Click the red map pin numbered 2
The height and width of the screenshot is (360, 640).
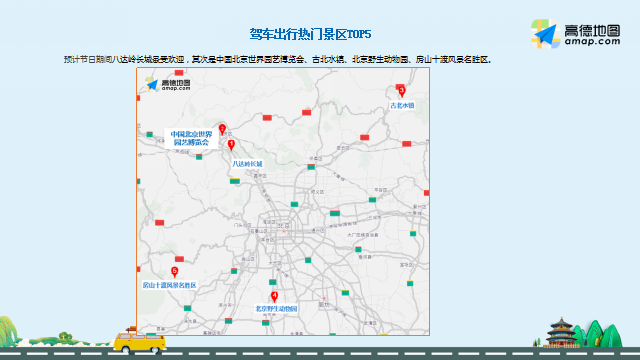click(x=222, y=130)
